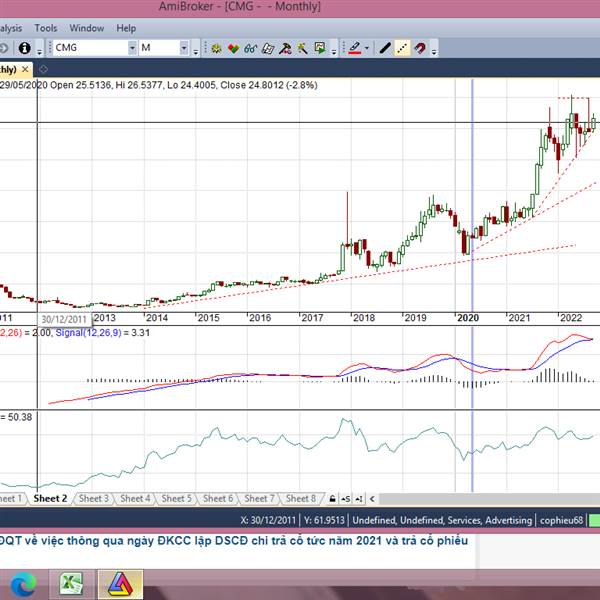
Task: Open the pen color dropdown arrow
Action: click(367, 48)
